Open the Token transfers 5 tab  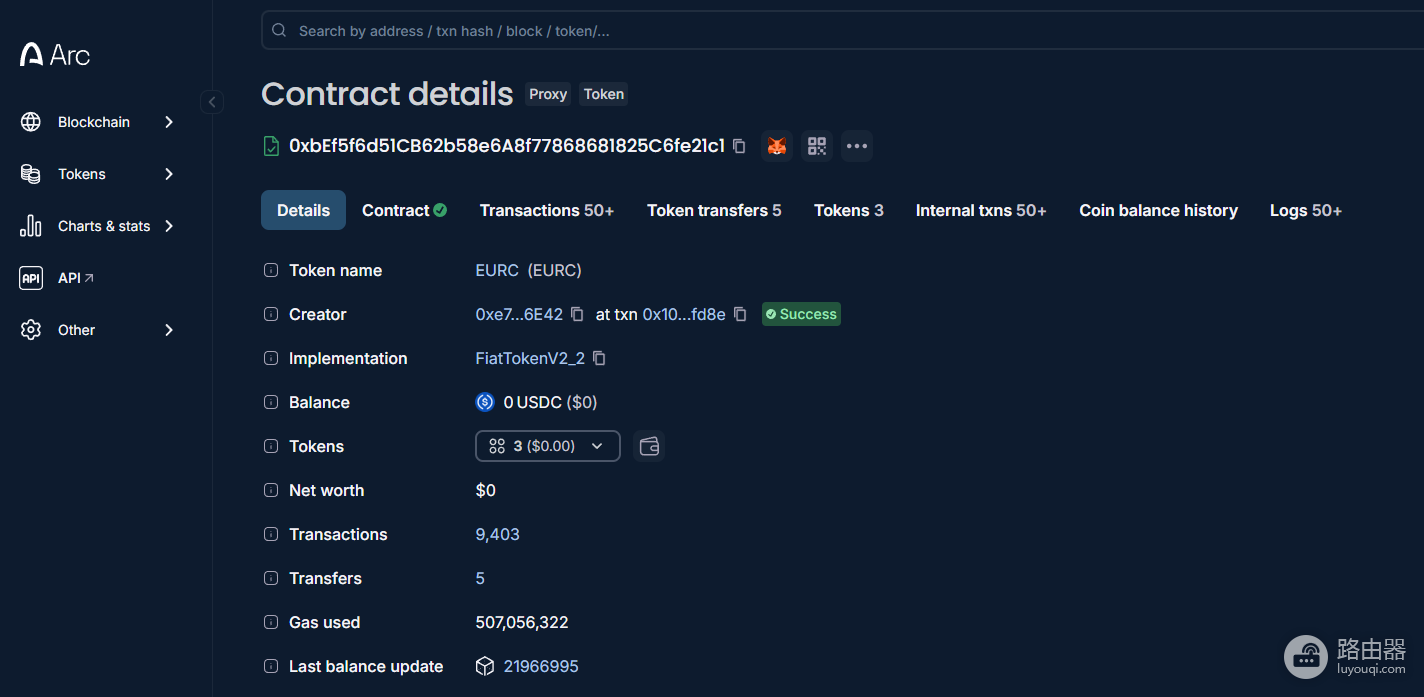(714, 210)
